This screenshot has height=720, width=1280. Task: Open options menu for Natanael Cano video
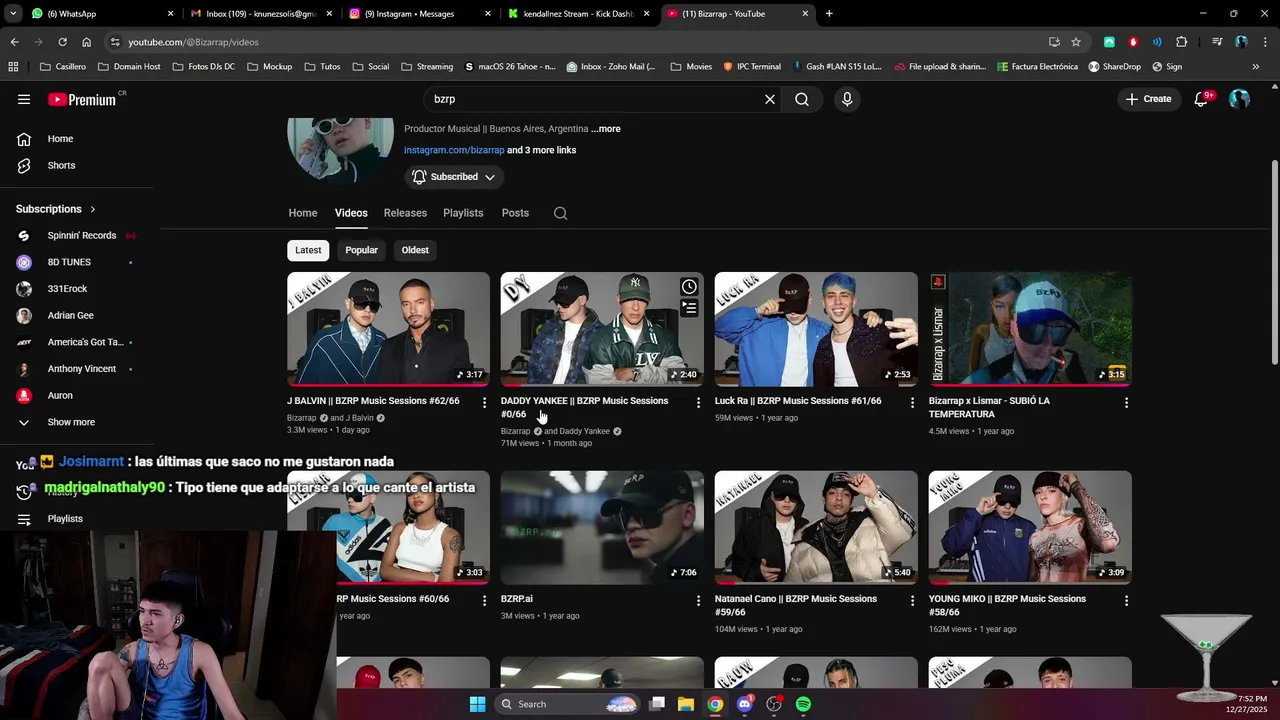point(911,600)
